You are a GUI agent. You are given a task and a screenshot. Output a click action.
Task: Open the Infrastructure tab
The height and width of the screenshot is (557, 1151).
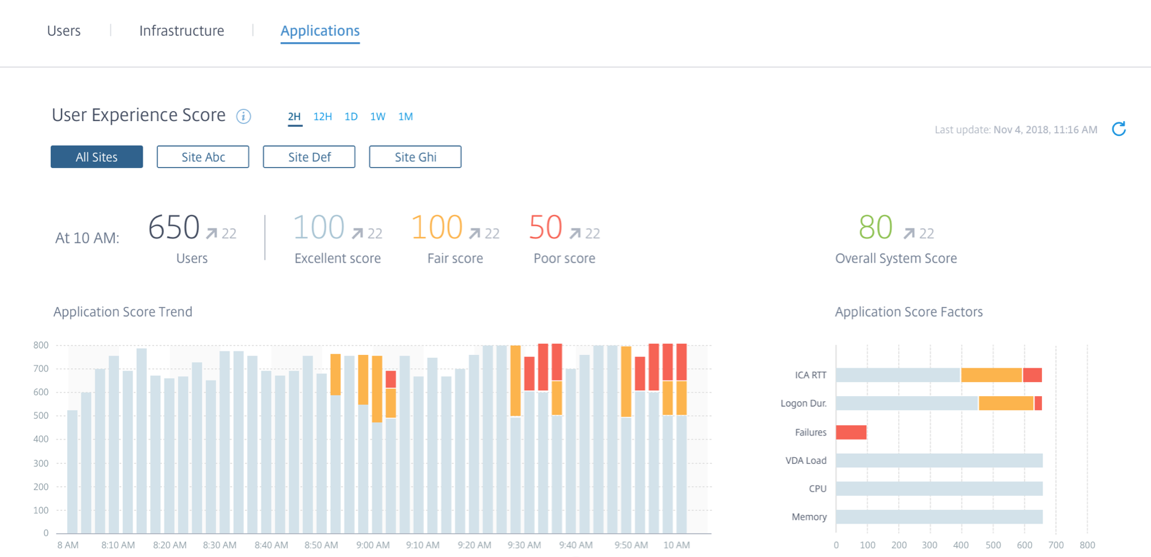(181, 31)
